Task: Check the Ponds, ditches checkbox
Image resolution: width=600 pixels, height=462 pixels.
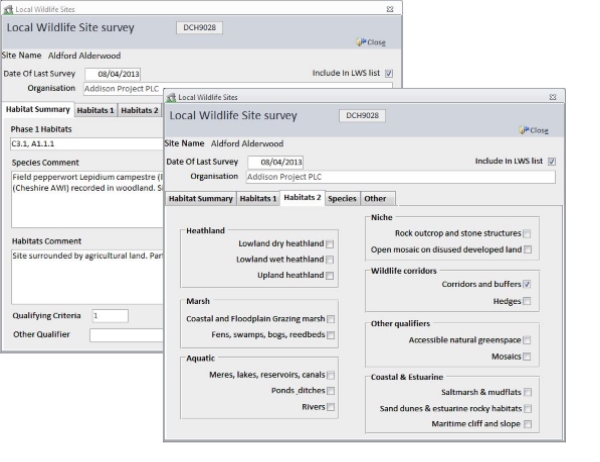Action: pos(331,391)
